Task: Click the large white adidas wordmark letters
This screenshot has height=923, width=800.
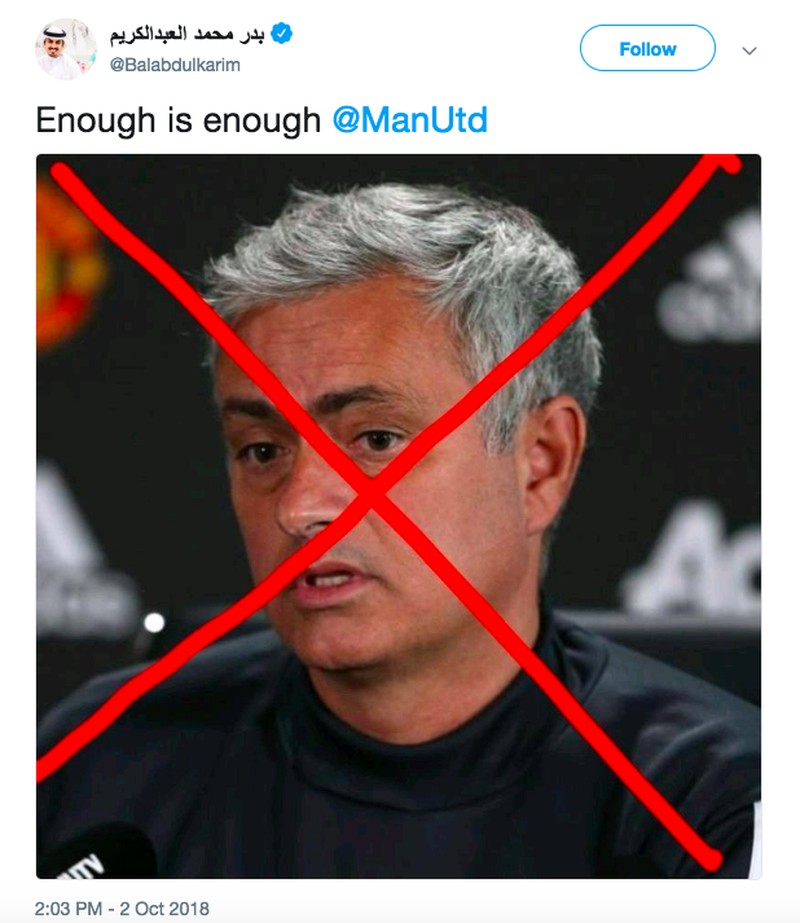Action: 693,562
